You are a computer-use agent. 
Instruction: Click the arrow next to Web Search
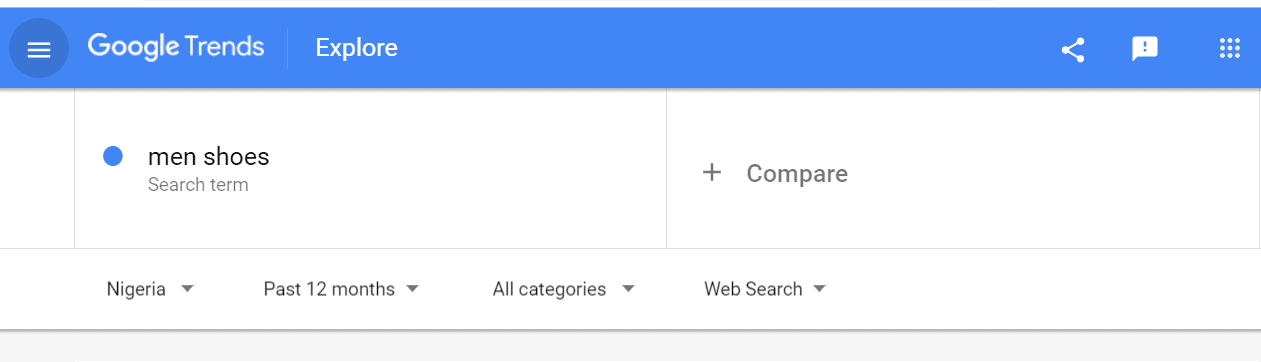tap(820, 289)
